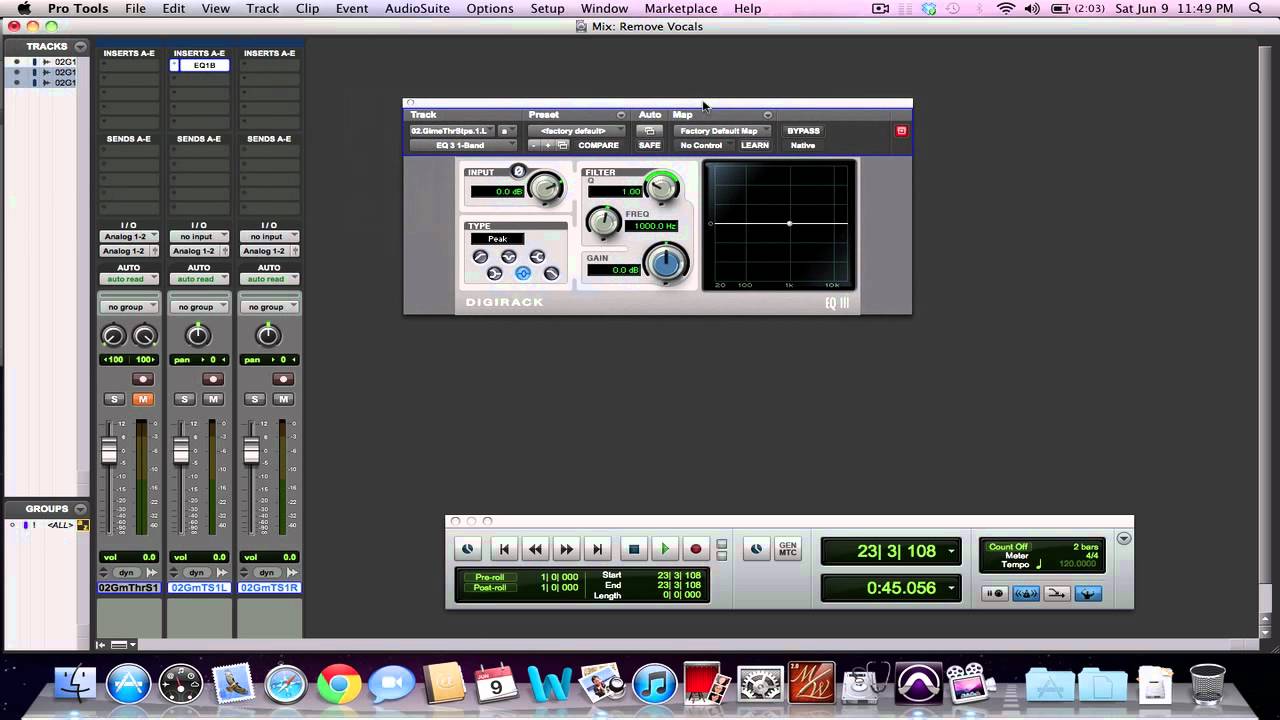The height and width of the screenshot is (720, 1280).
Task: Select the notch filter type icon in EQ
Action: point(509,257)
